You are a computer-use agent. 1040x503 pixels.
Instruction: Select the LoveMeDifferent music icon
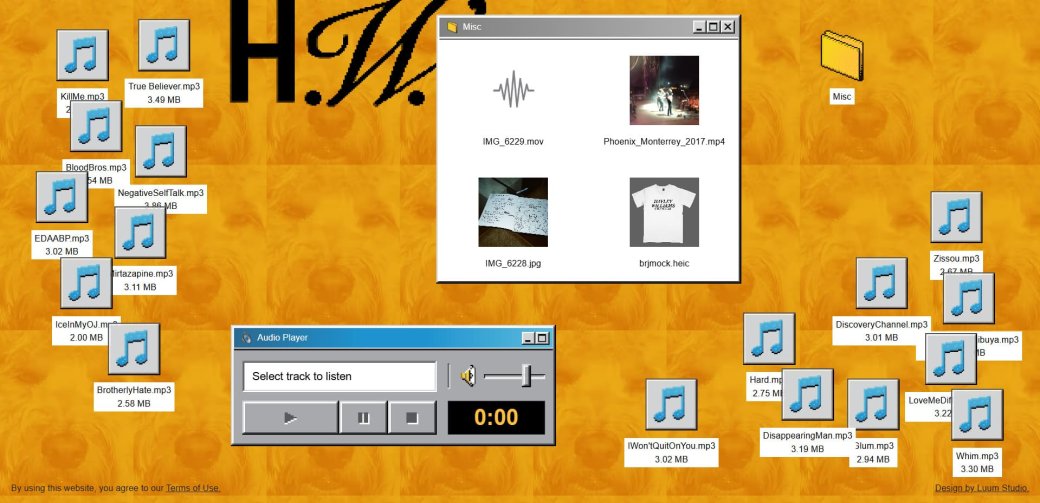pyautogui.click(x=950, y=359)
